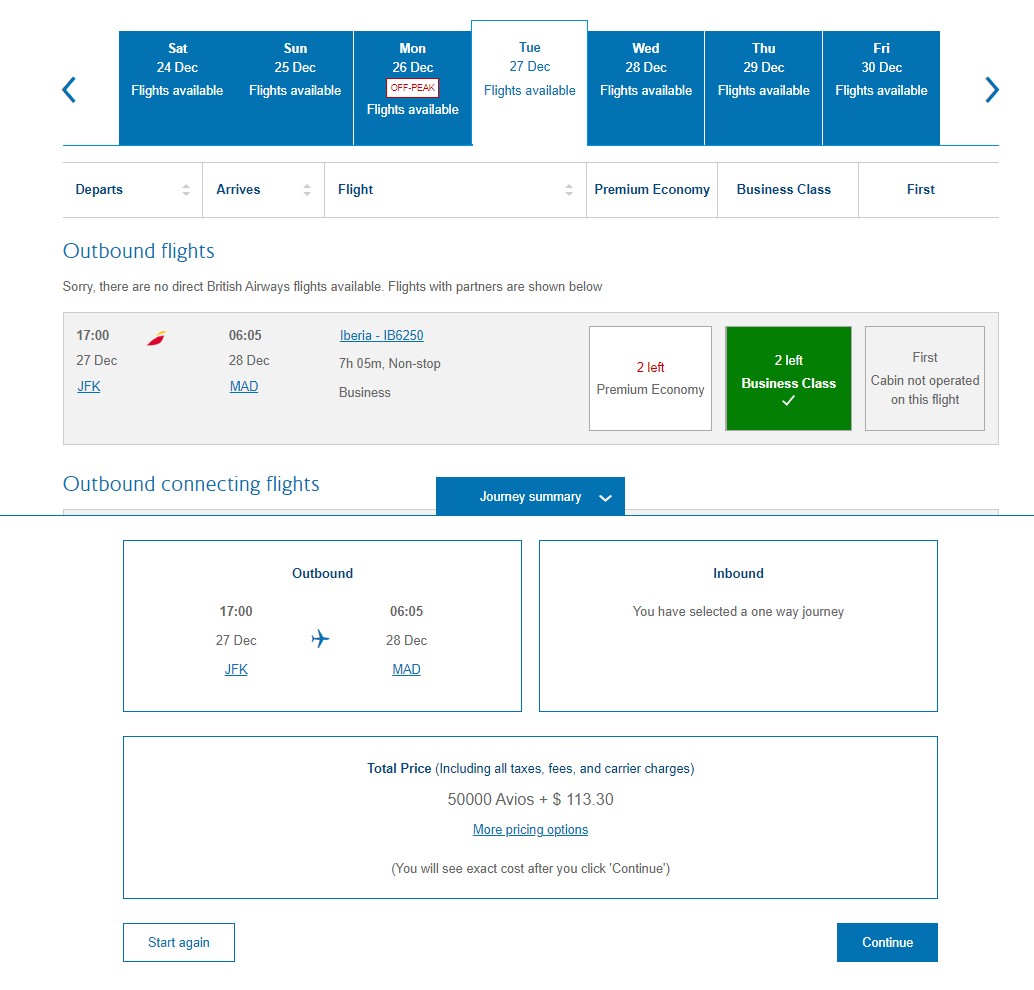Click the Outbound flights heading
The height and width of the screenshot is (990, 1034).
click(x=138, y=251)
